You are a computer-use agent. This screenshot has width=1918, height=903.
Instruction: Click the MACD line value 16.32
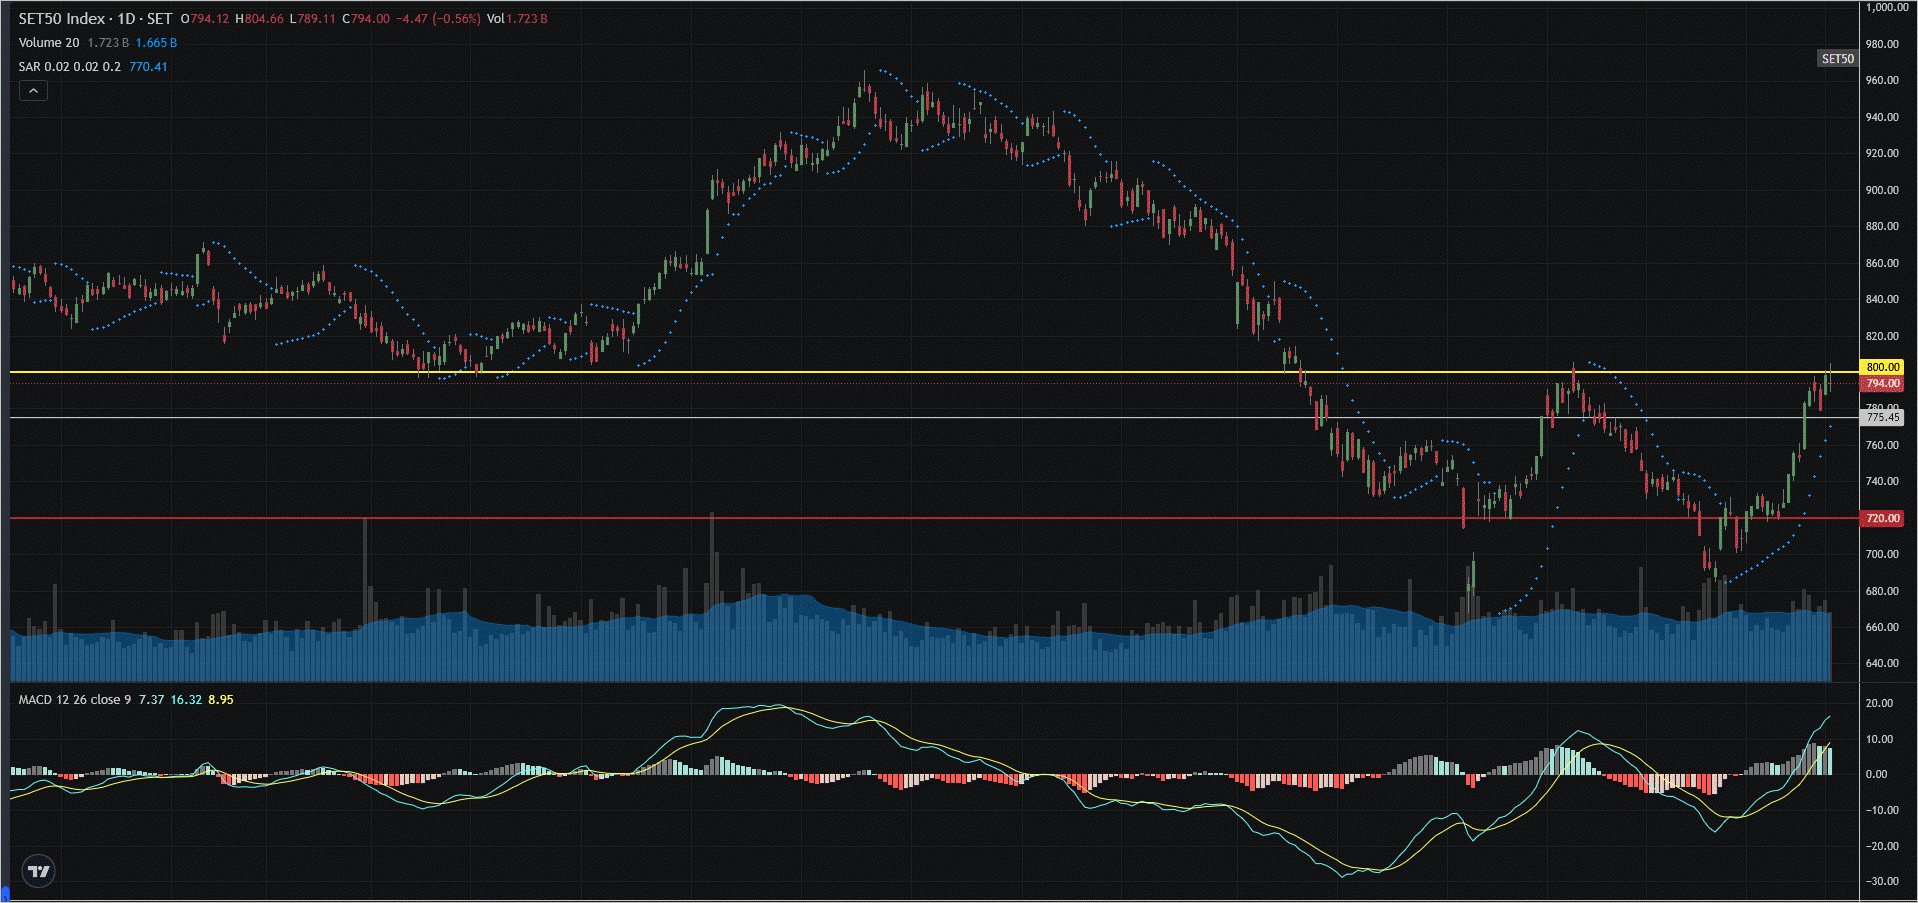pyautogui.click(x=186, y=700)
